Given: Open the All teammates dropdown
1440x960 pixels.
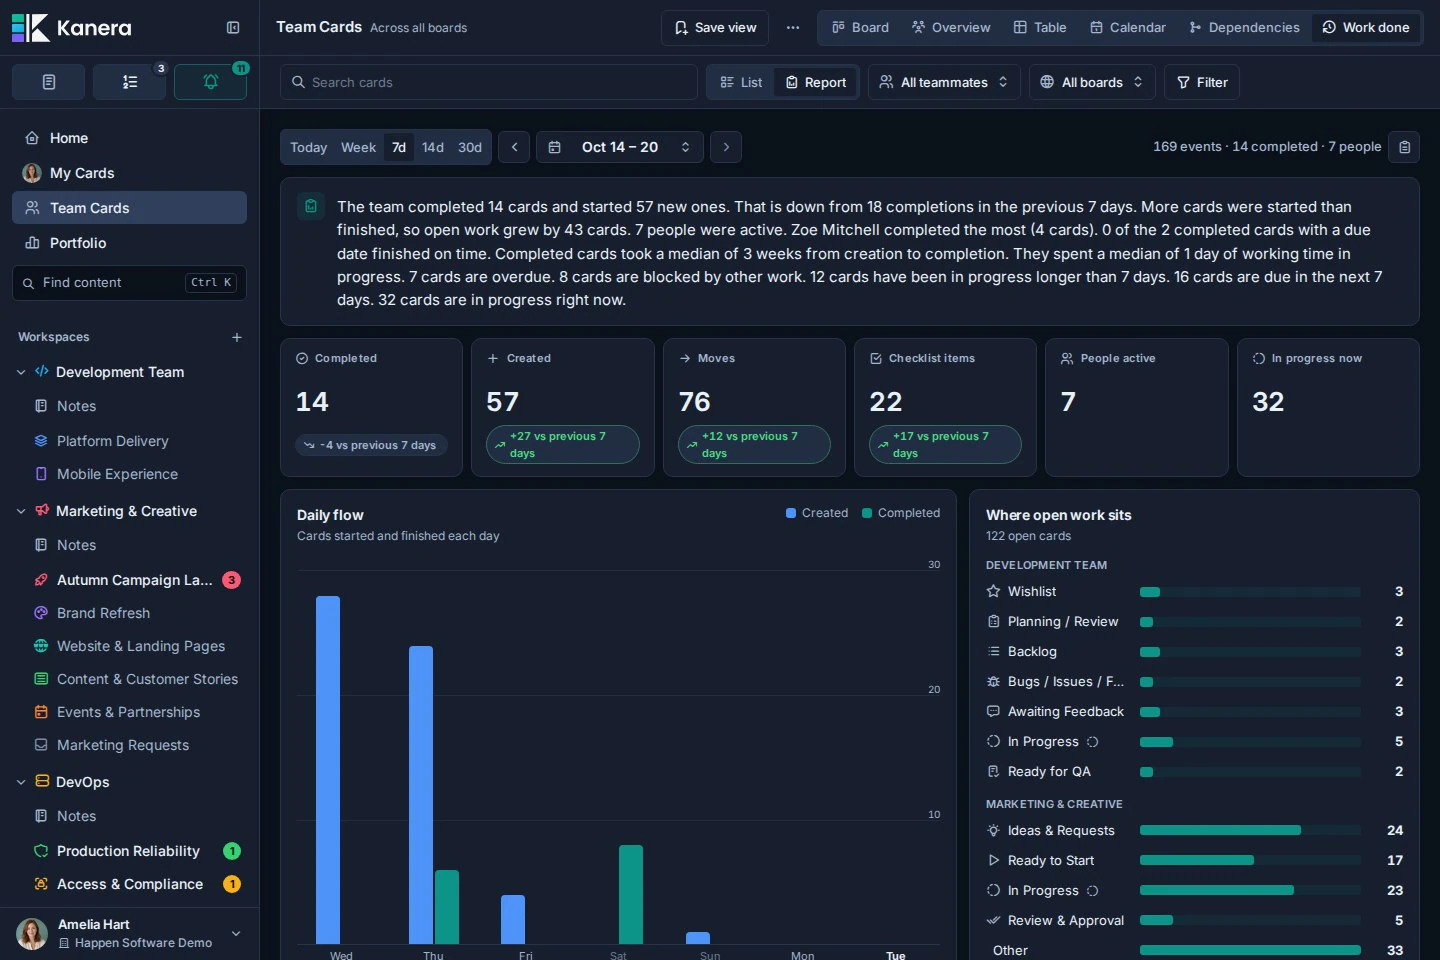Looking at the screenshot, I should pos(944,82).
